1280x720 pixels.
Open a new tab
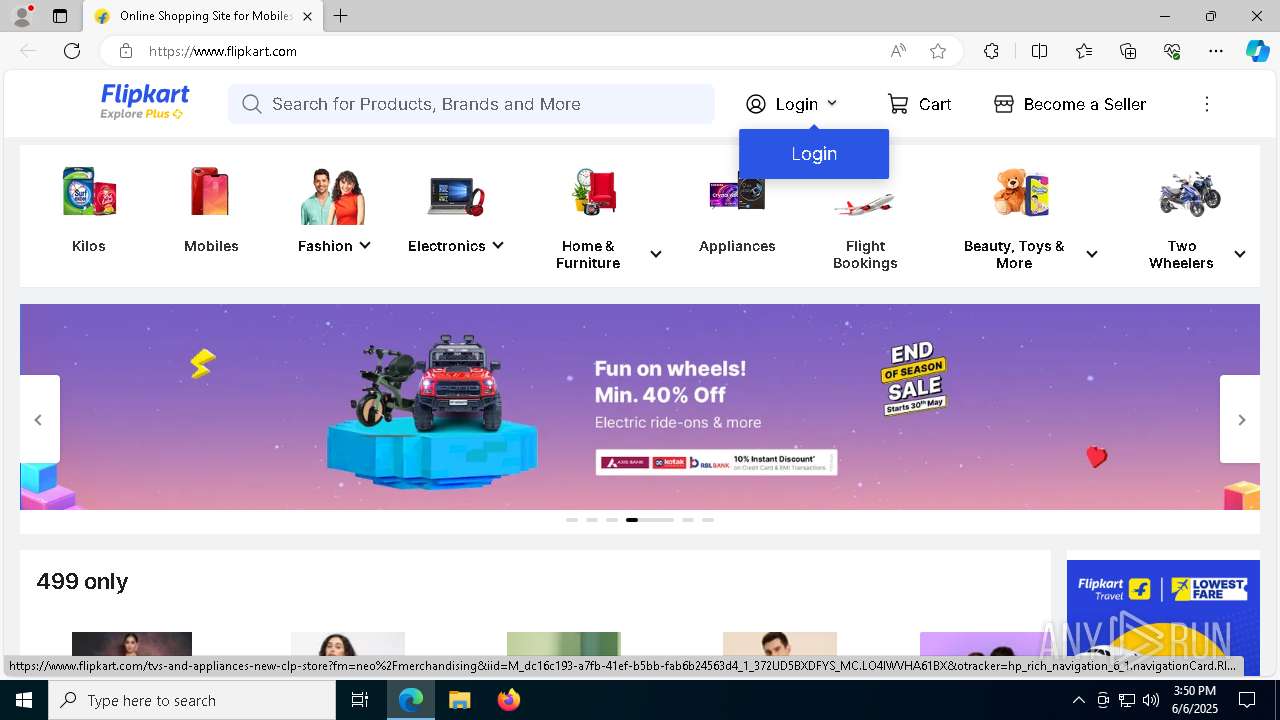[x=341, y=16]
